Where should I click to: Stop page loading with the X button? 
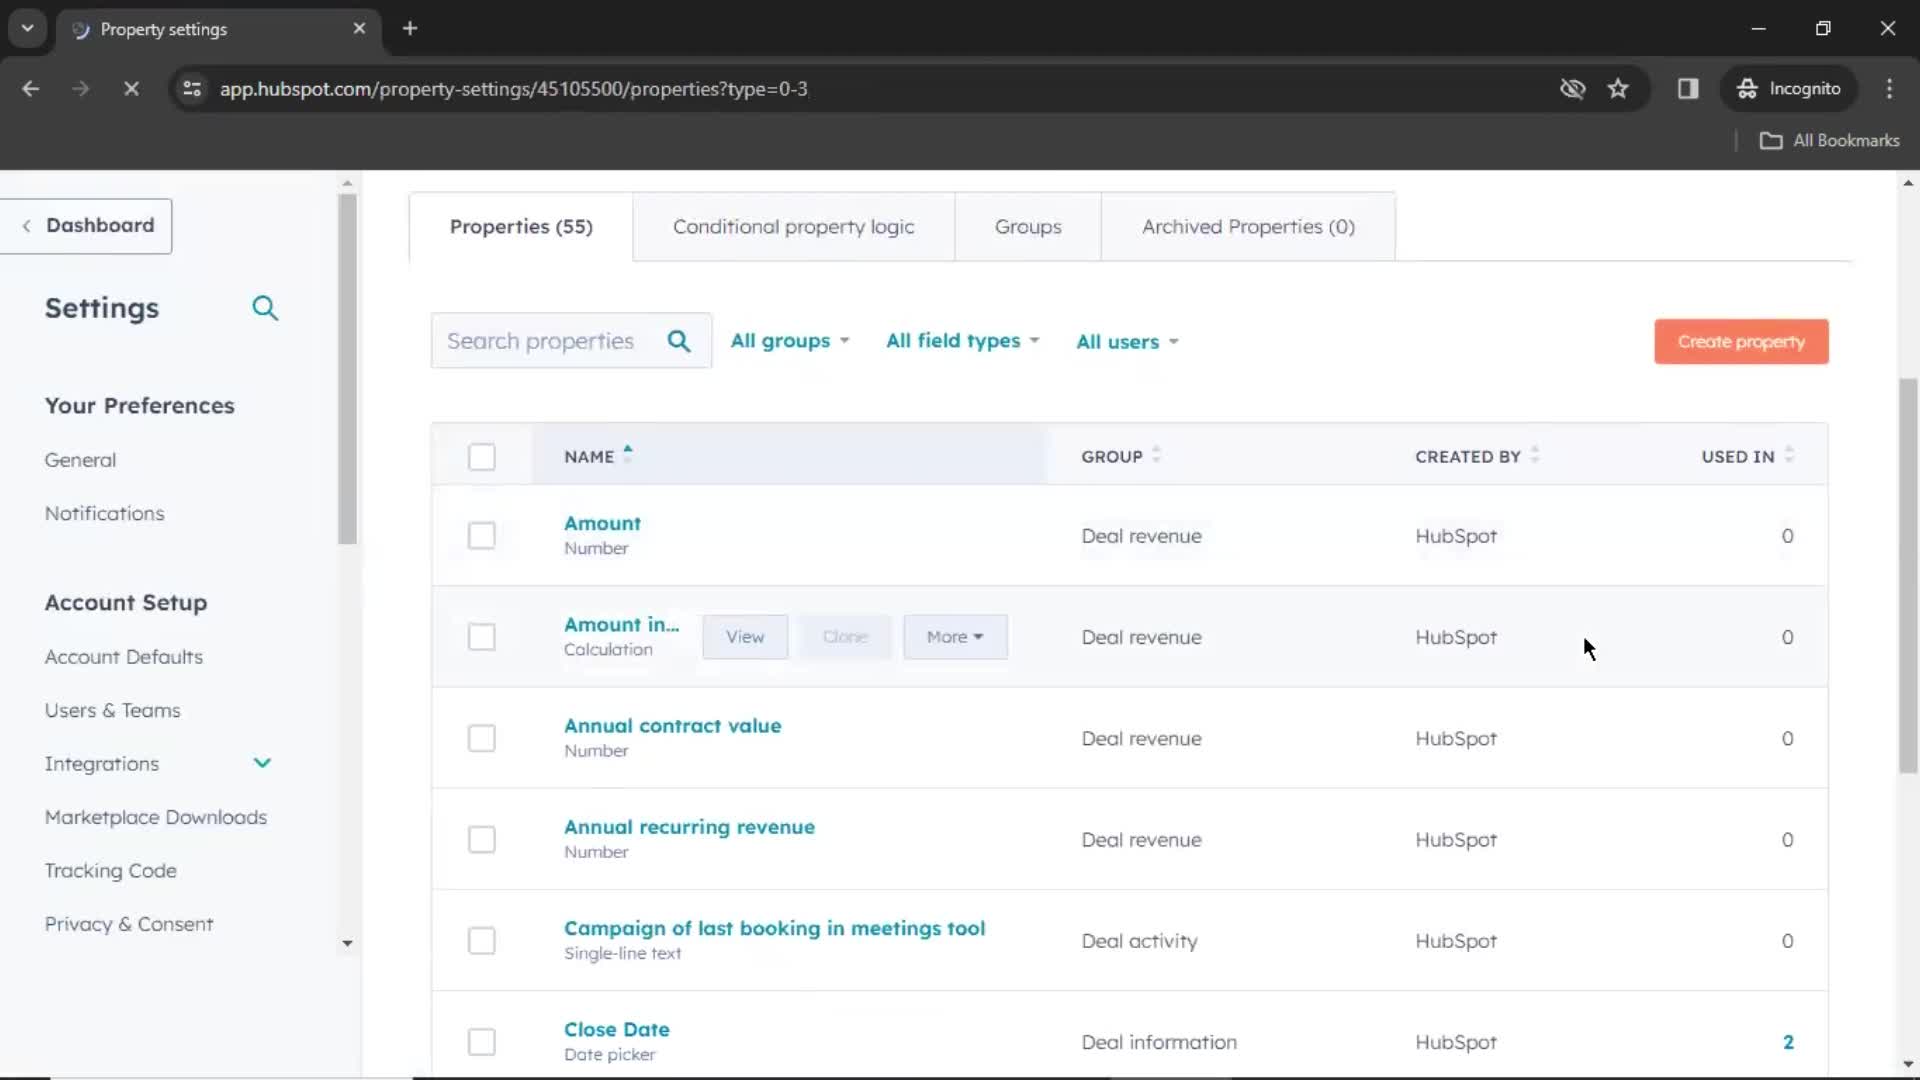coord(131,89)
